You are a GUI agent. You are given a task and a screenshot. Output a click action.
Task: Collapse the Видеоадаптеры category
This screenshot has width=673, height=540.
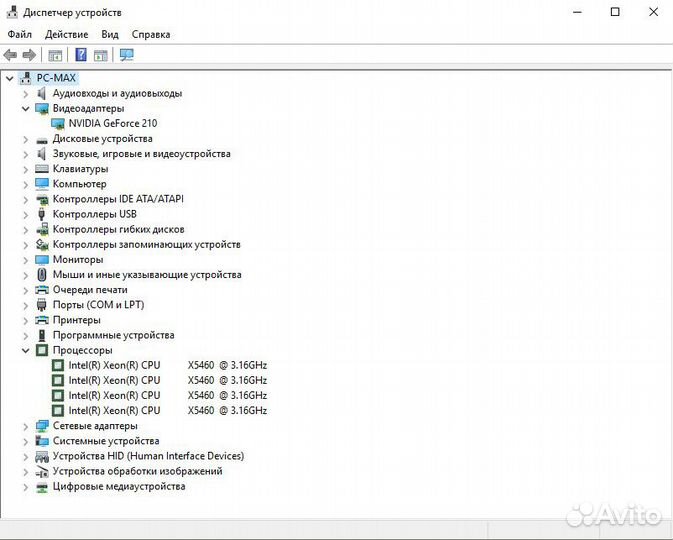(x=25, y=109)
